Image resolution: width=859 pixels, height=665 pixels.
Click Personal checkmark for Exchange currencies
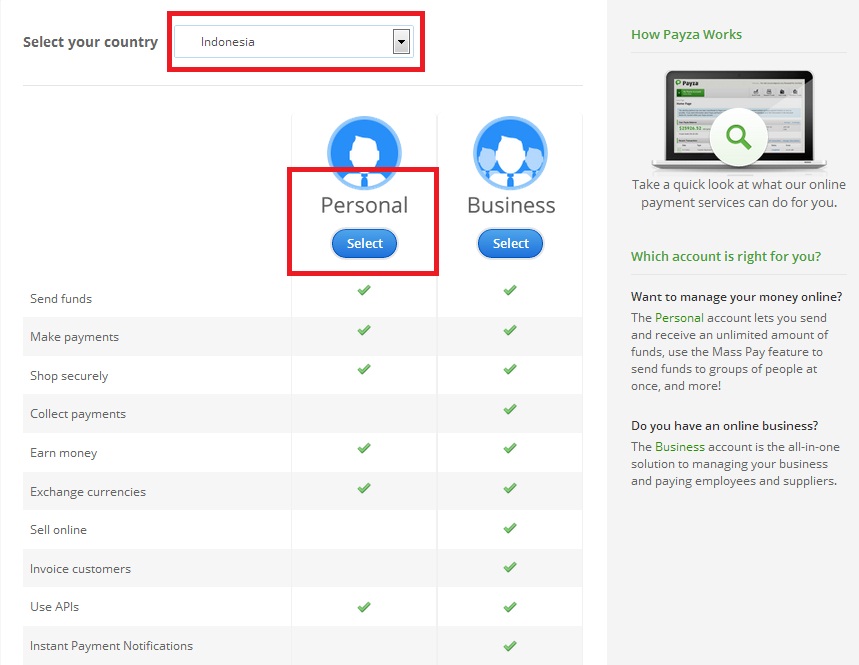(x=364, y=488)
